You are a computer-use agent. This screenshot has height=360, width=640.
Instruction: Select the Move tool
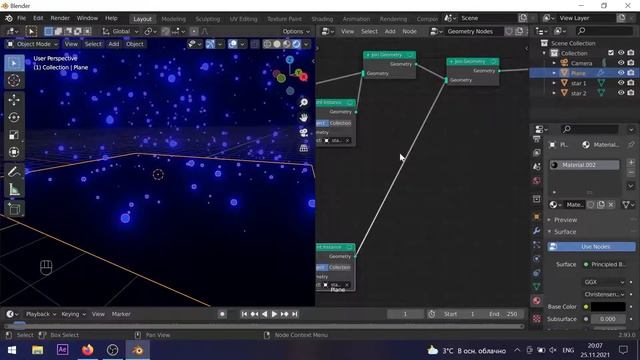(14, 100)
